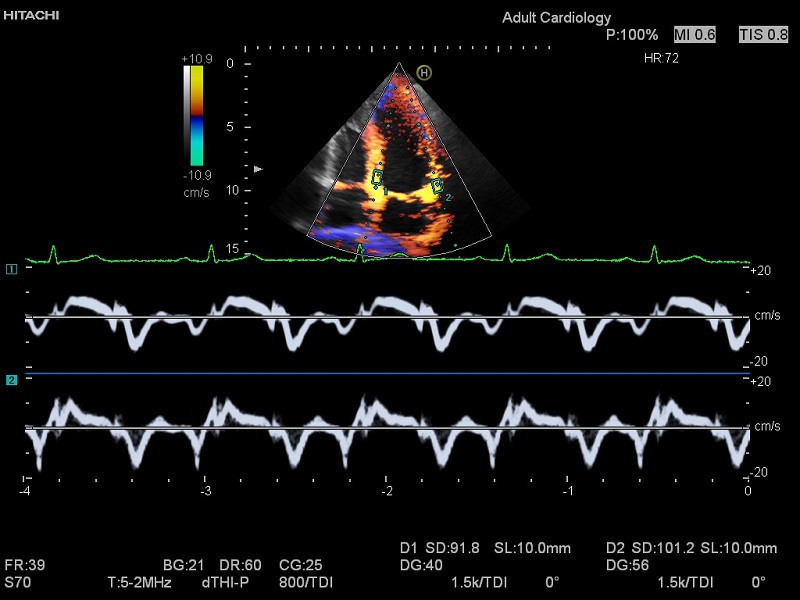Click the D2 SD:101.2 measurement readout
800x600 pixels.
[650, 548]
